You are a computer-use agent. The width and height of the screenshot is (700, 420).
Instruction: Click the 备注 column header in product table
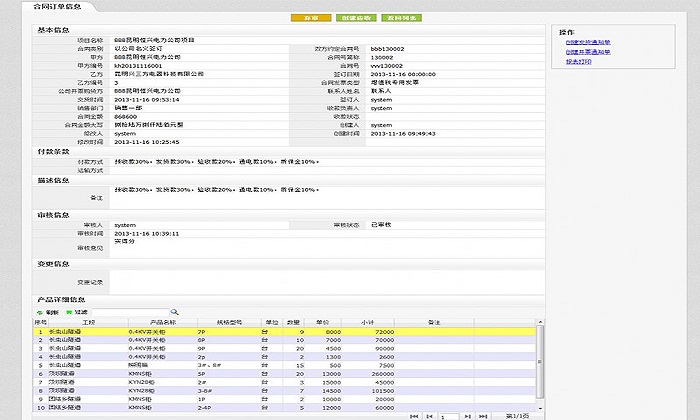pyautogui.click(x=434, y=322)
